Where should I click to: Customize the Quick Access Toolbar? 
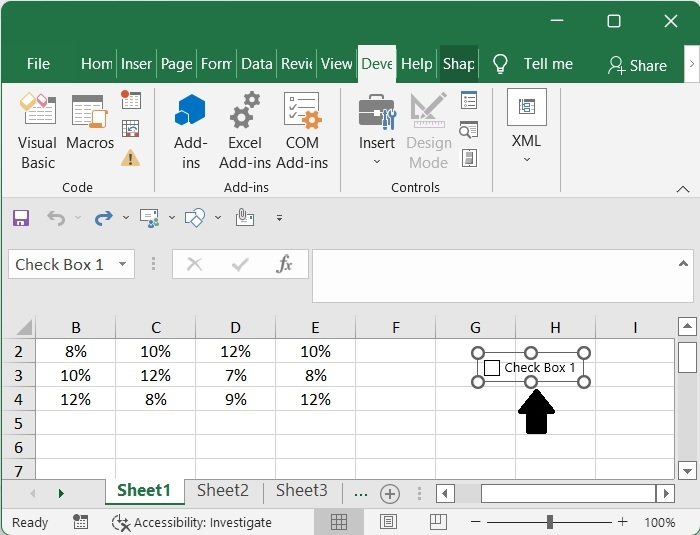(x=279, y=218)
